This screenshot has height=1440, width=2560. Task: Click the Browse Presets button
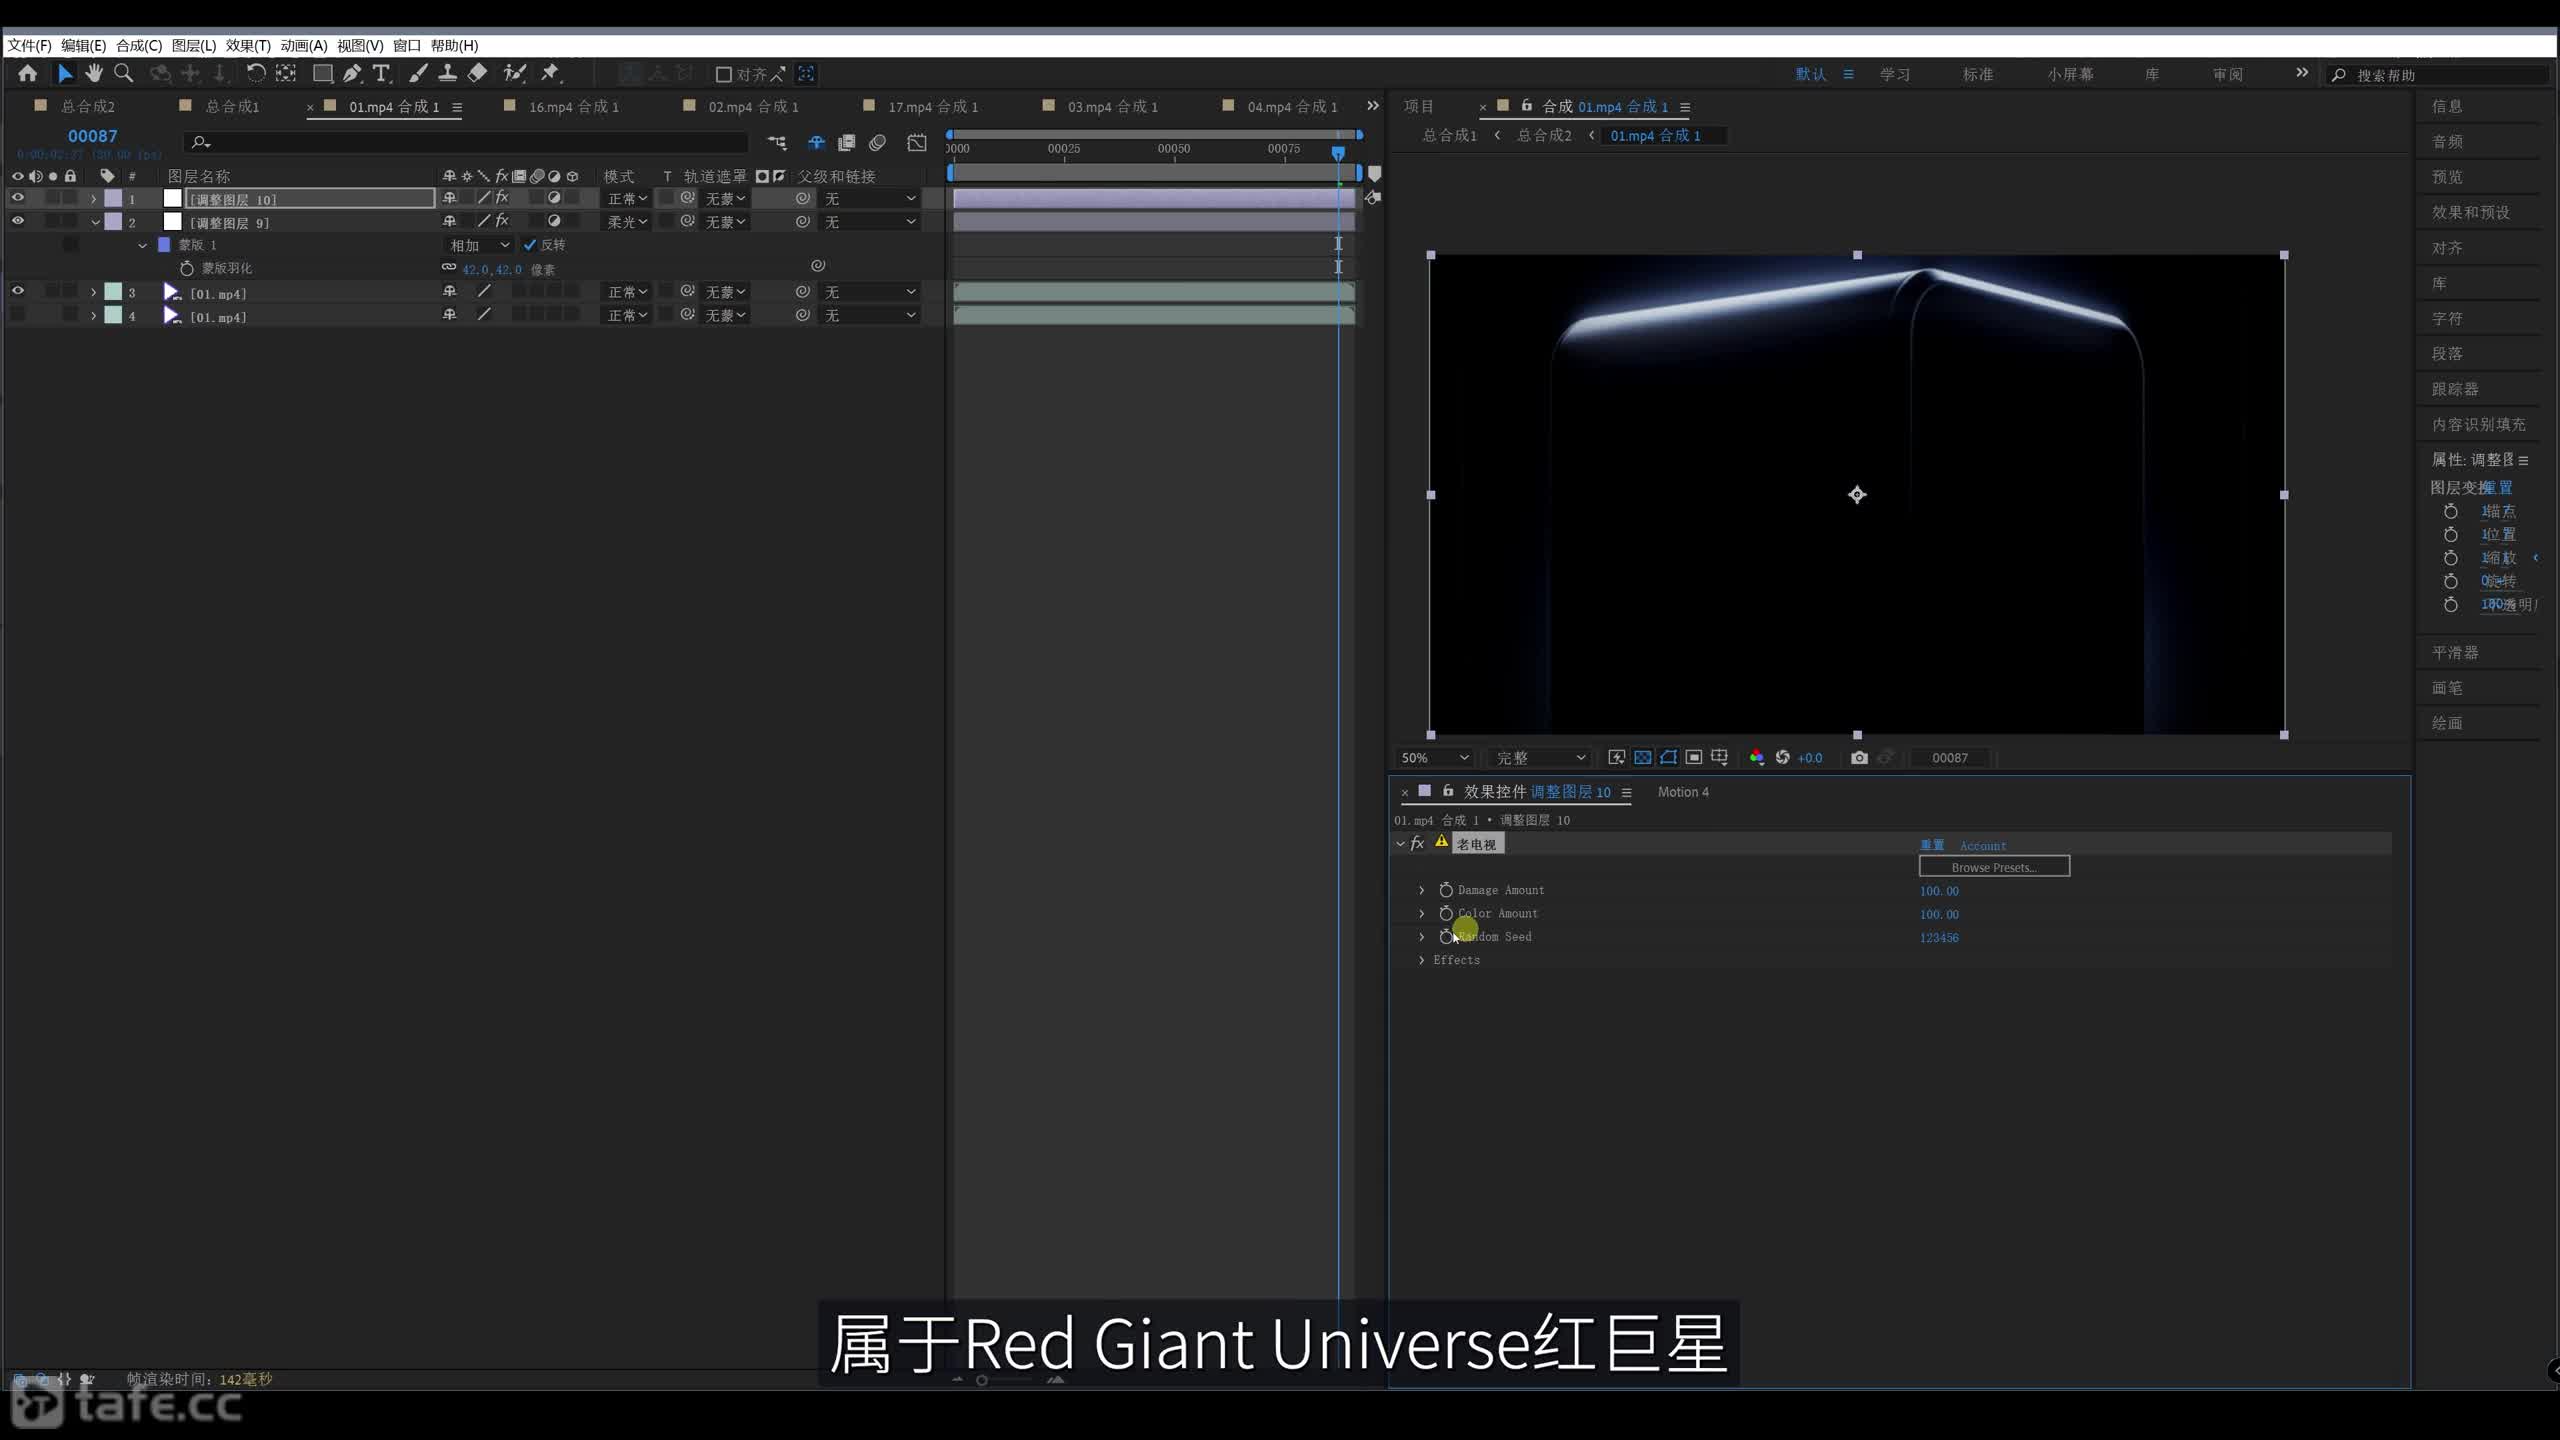click(1994, 867)
